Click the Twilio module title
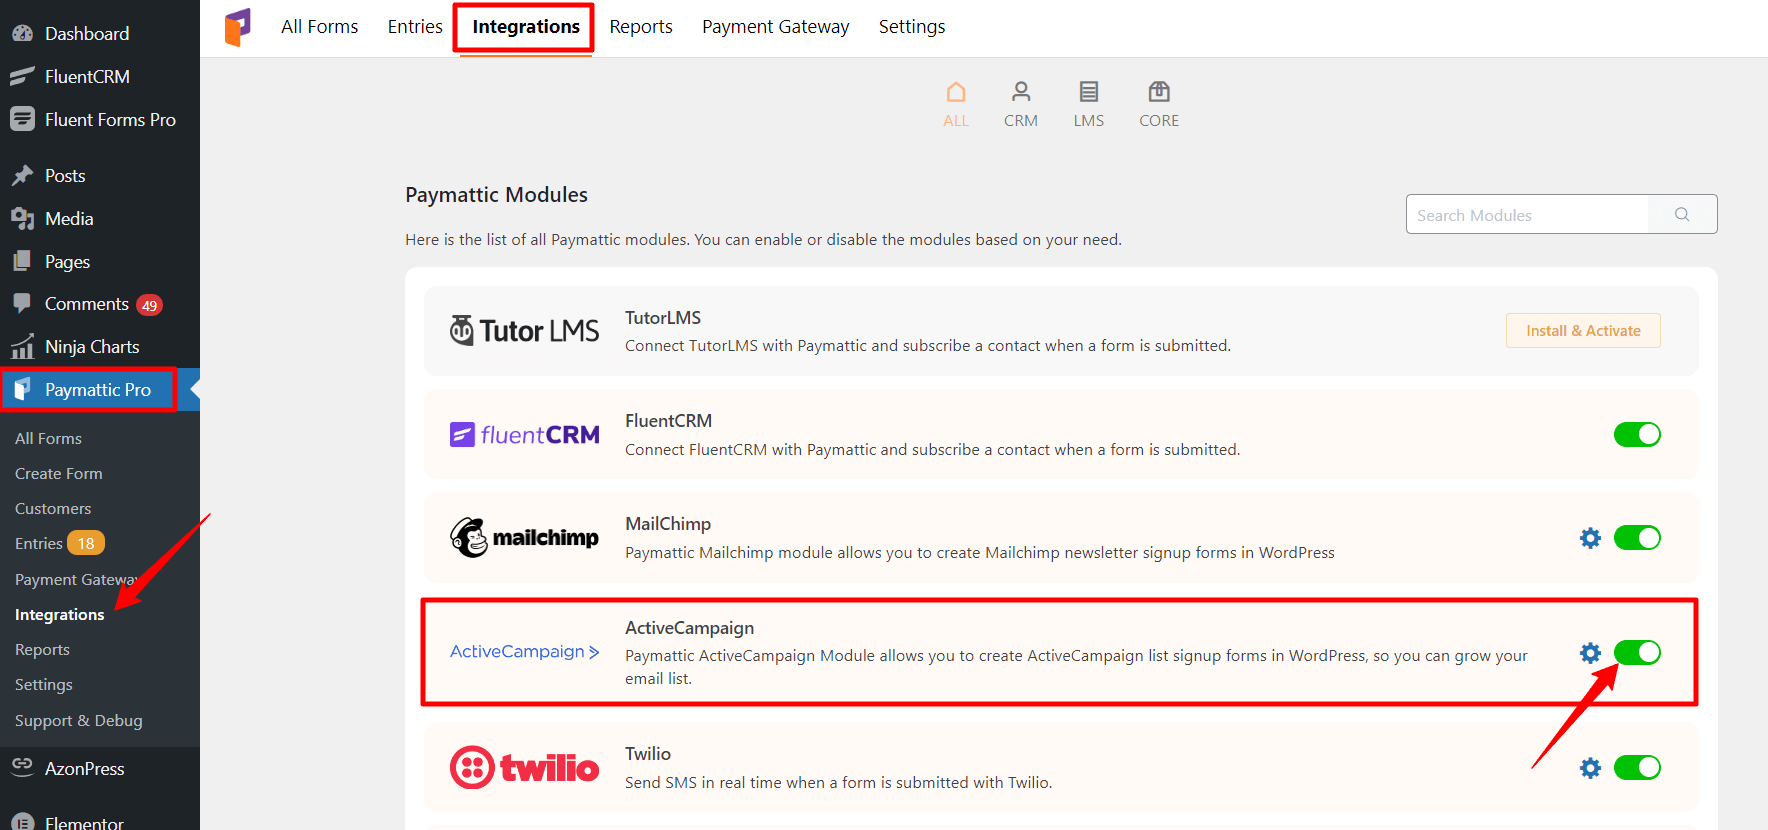The height and width of the screenshot is (830, 1768). click(648, 754)
